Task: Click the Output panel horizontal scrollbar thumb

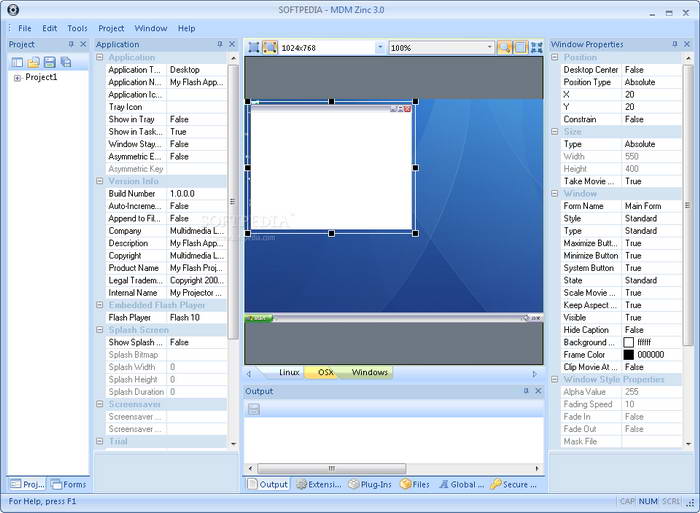Action: tap(332, 468)
